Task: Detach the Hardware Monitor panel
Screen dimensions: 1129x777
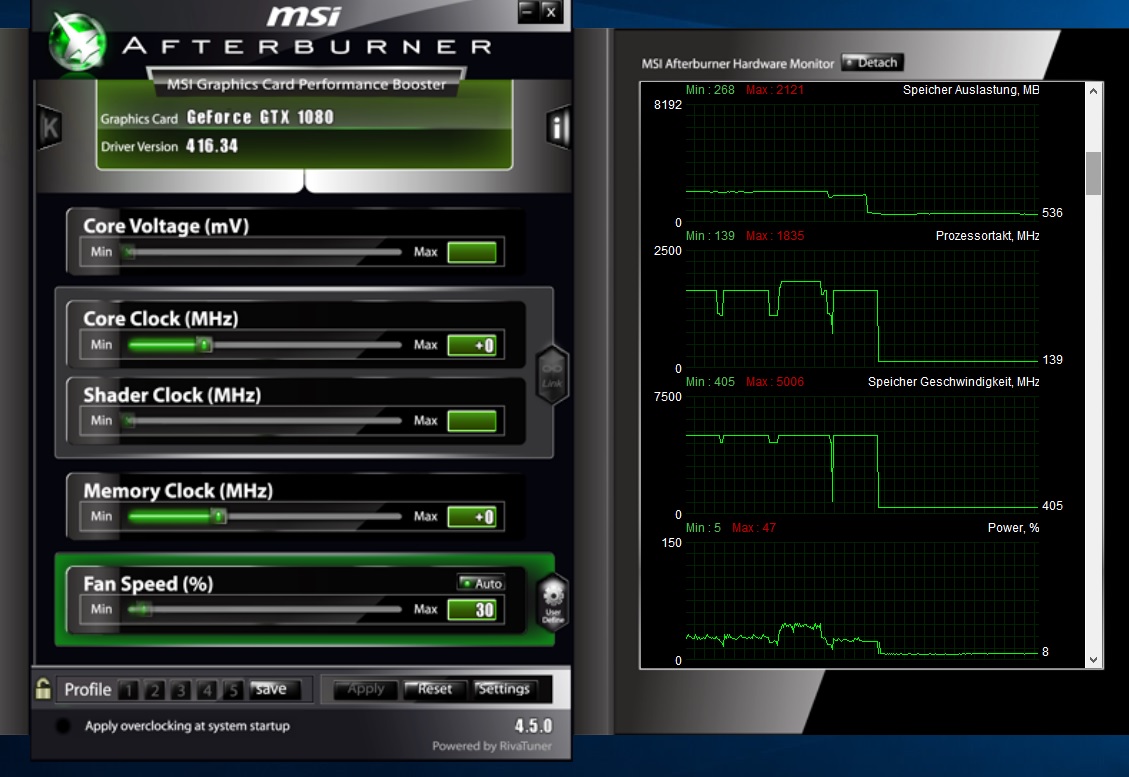Action: [x=872, y=63]
